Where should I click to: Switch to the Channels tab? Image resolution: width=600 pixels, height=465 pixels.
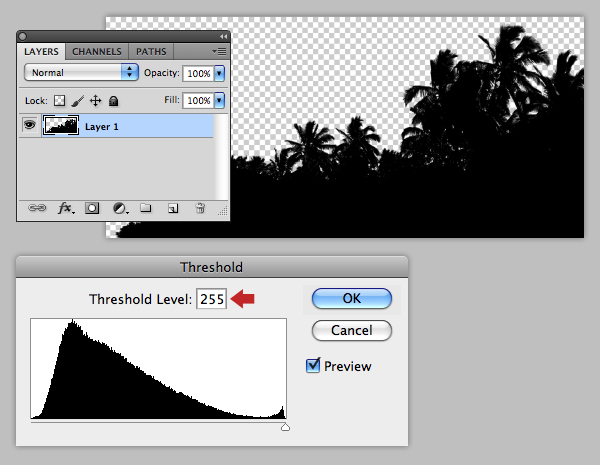click(x=97, y=52)
